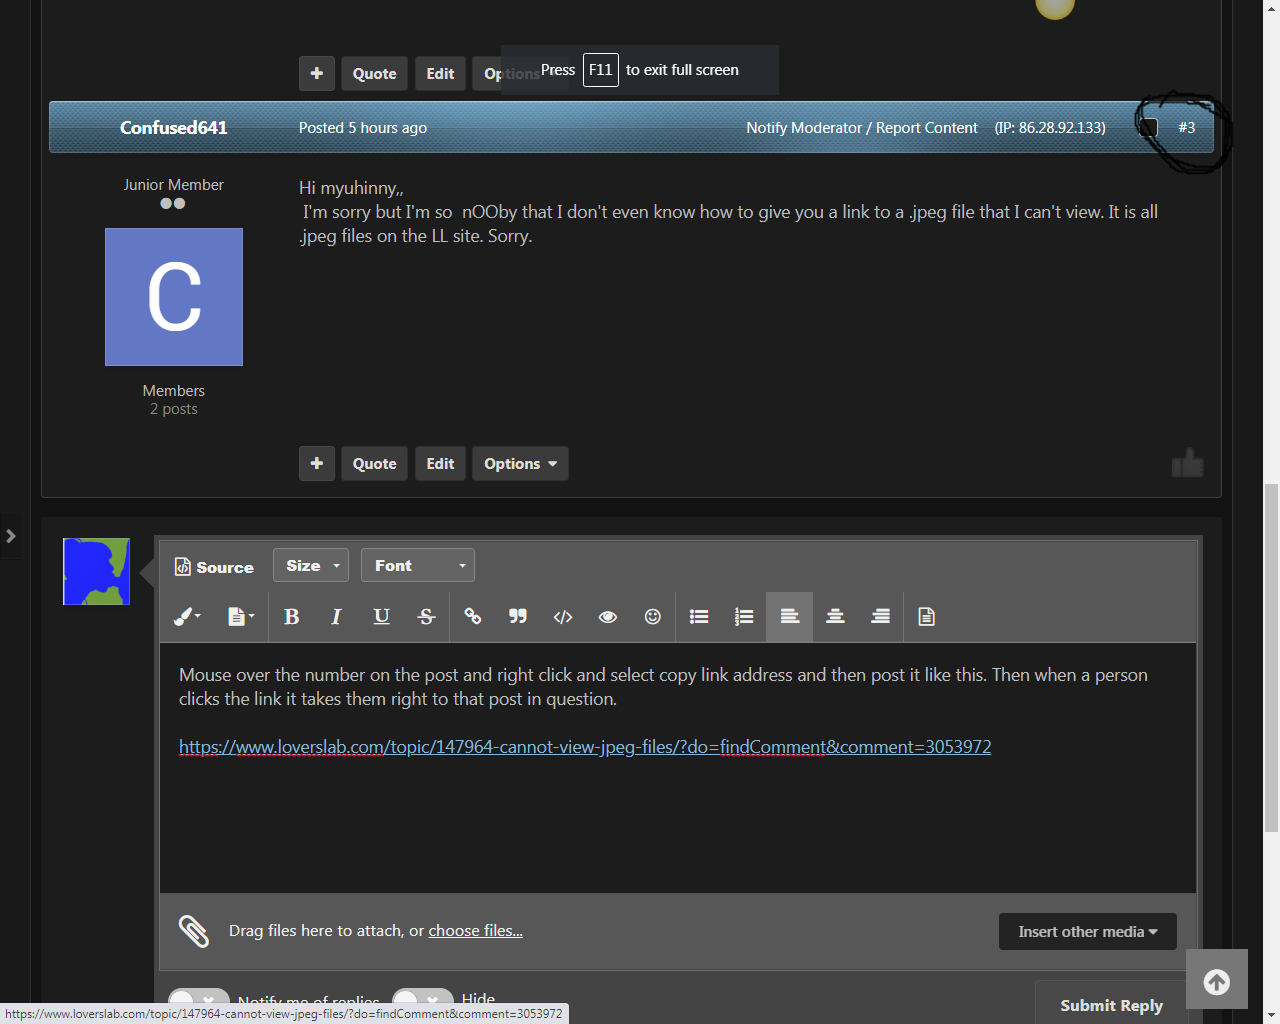The width and height of the screenshot is (1280, 1024).
Task: Click the IP address 86.28.92.133 link
Action: [x=1050, y=128]
